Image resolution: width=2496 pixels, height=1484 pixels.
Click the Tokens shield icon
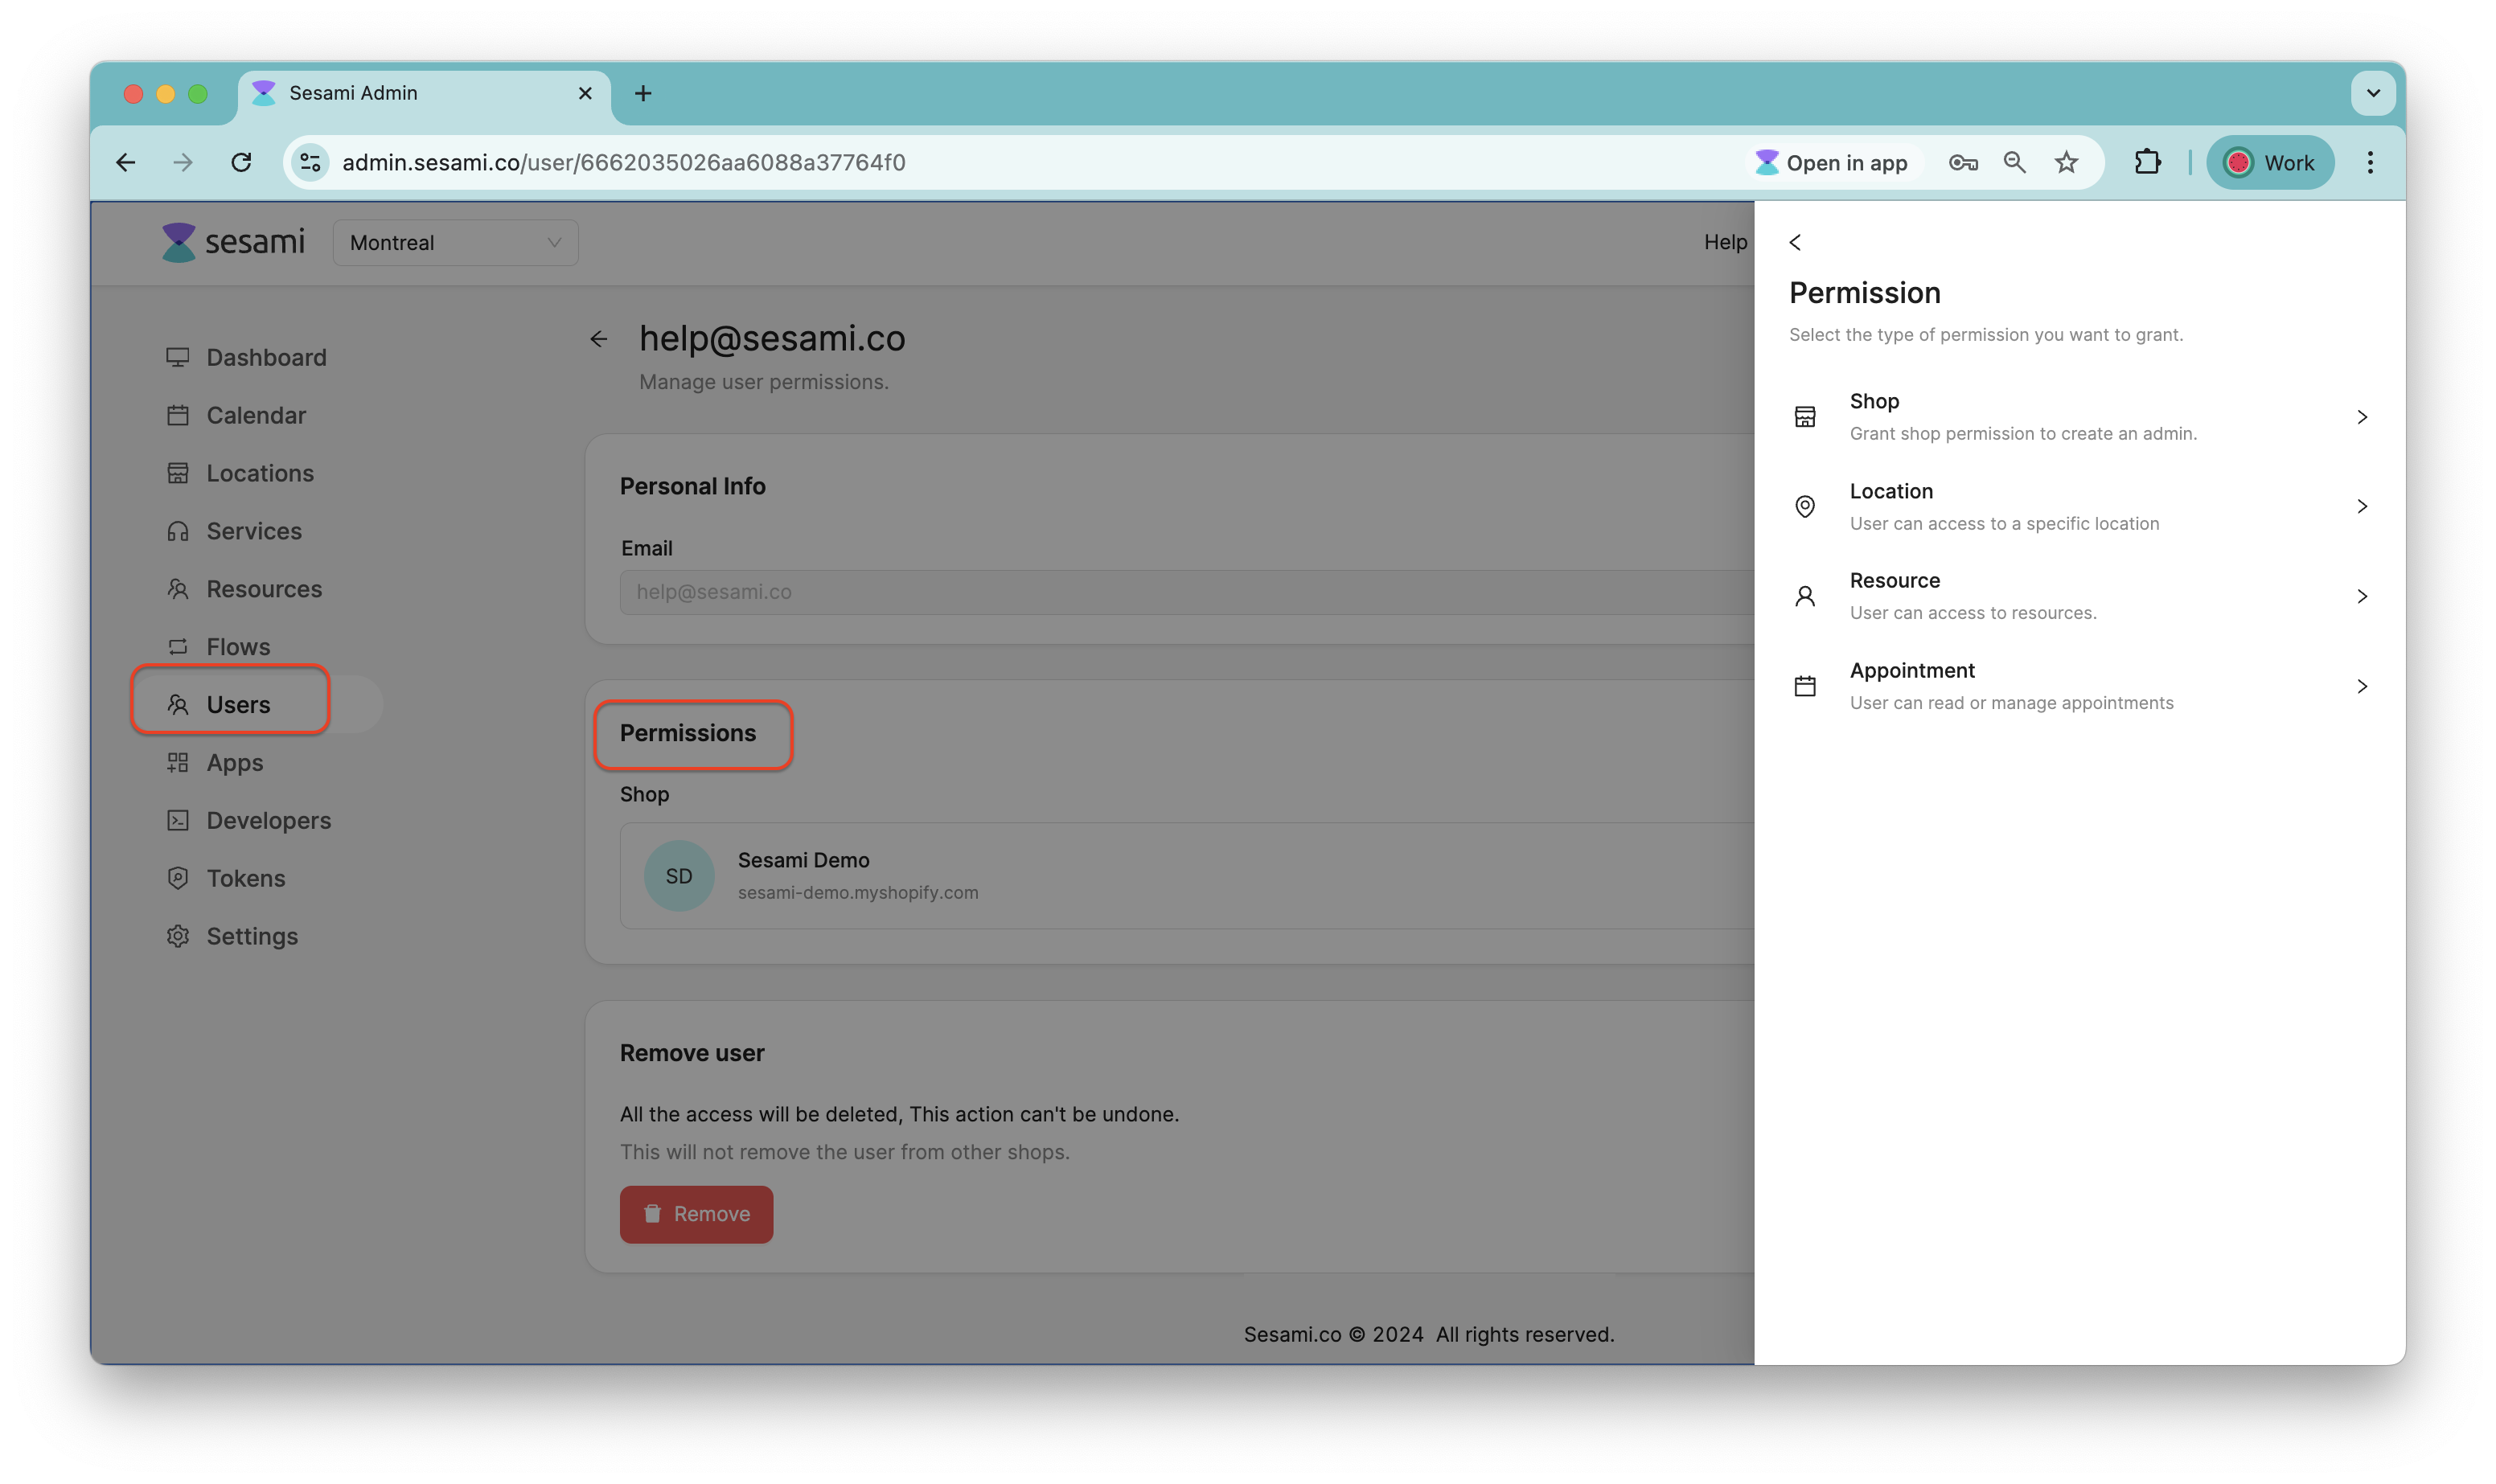pos(178,877)
